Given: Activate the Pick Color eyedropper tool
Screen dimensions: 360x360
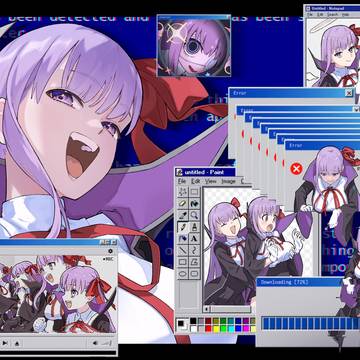Looking at the screenshot, I should click(x=183, y=215).
